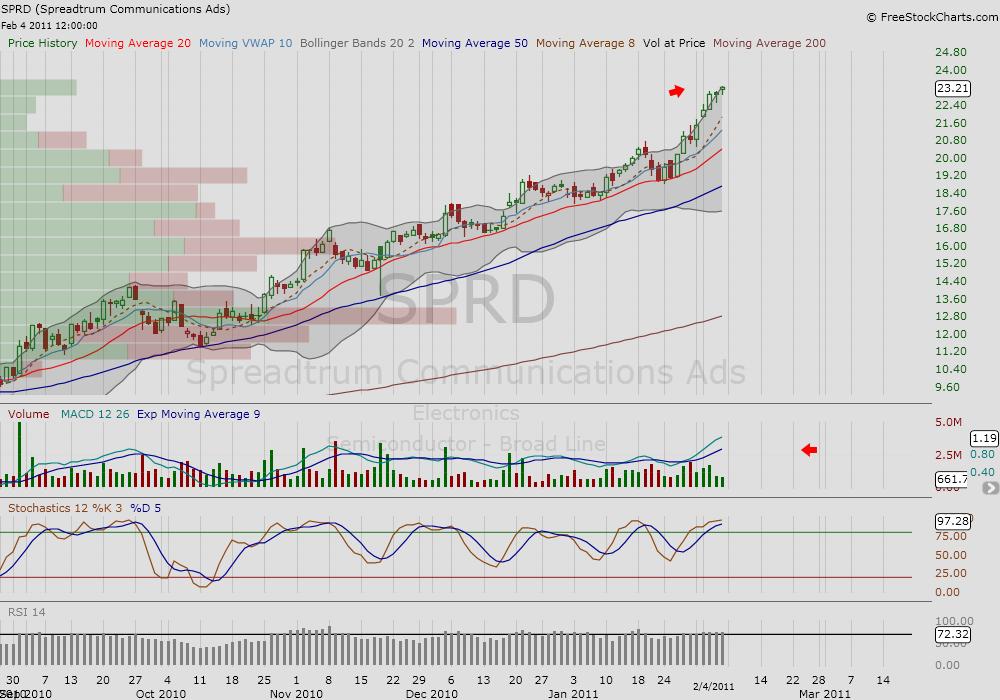Open the Bollinger Bands 20 2 legend label
The image size is (1000, 700).
[357, 43]
